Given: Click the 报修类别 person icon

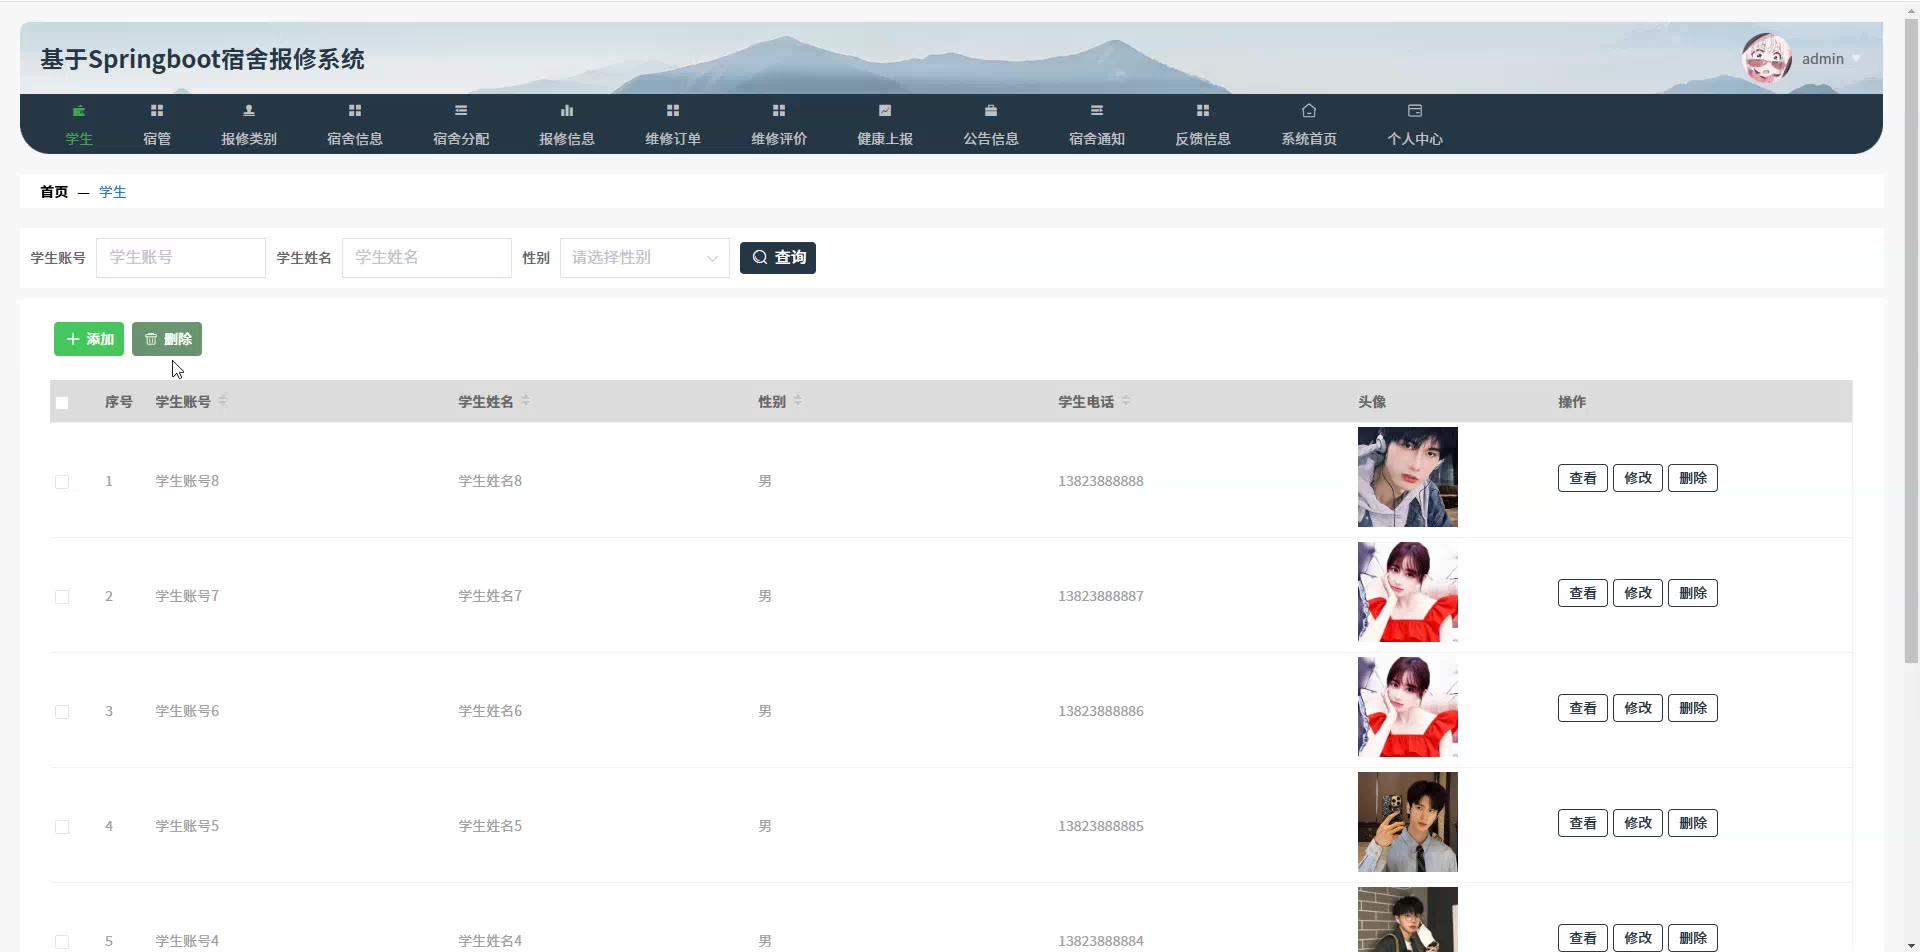Looking at the screenshot, I should point(249,110).
